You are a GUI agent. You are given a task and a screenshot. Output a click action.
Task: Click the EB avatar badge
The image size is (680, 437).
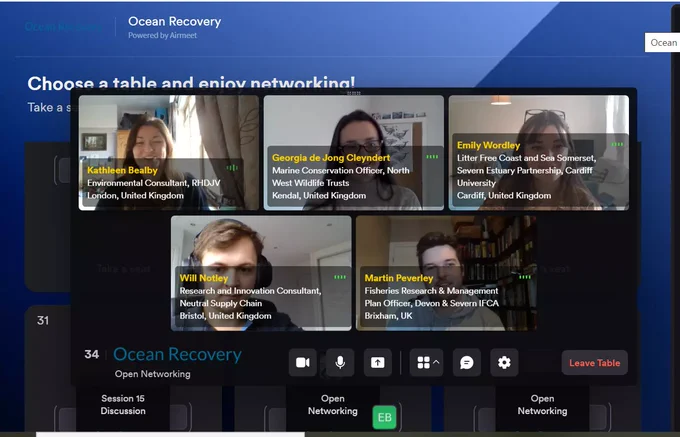(x=384, y=417)
